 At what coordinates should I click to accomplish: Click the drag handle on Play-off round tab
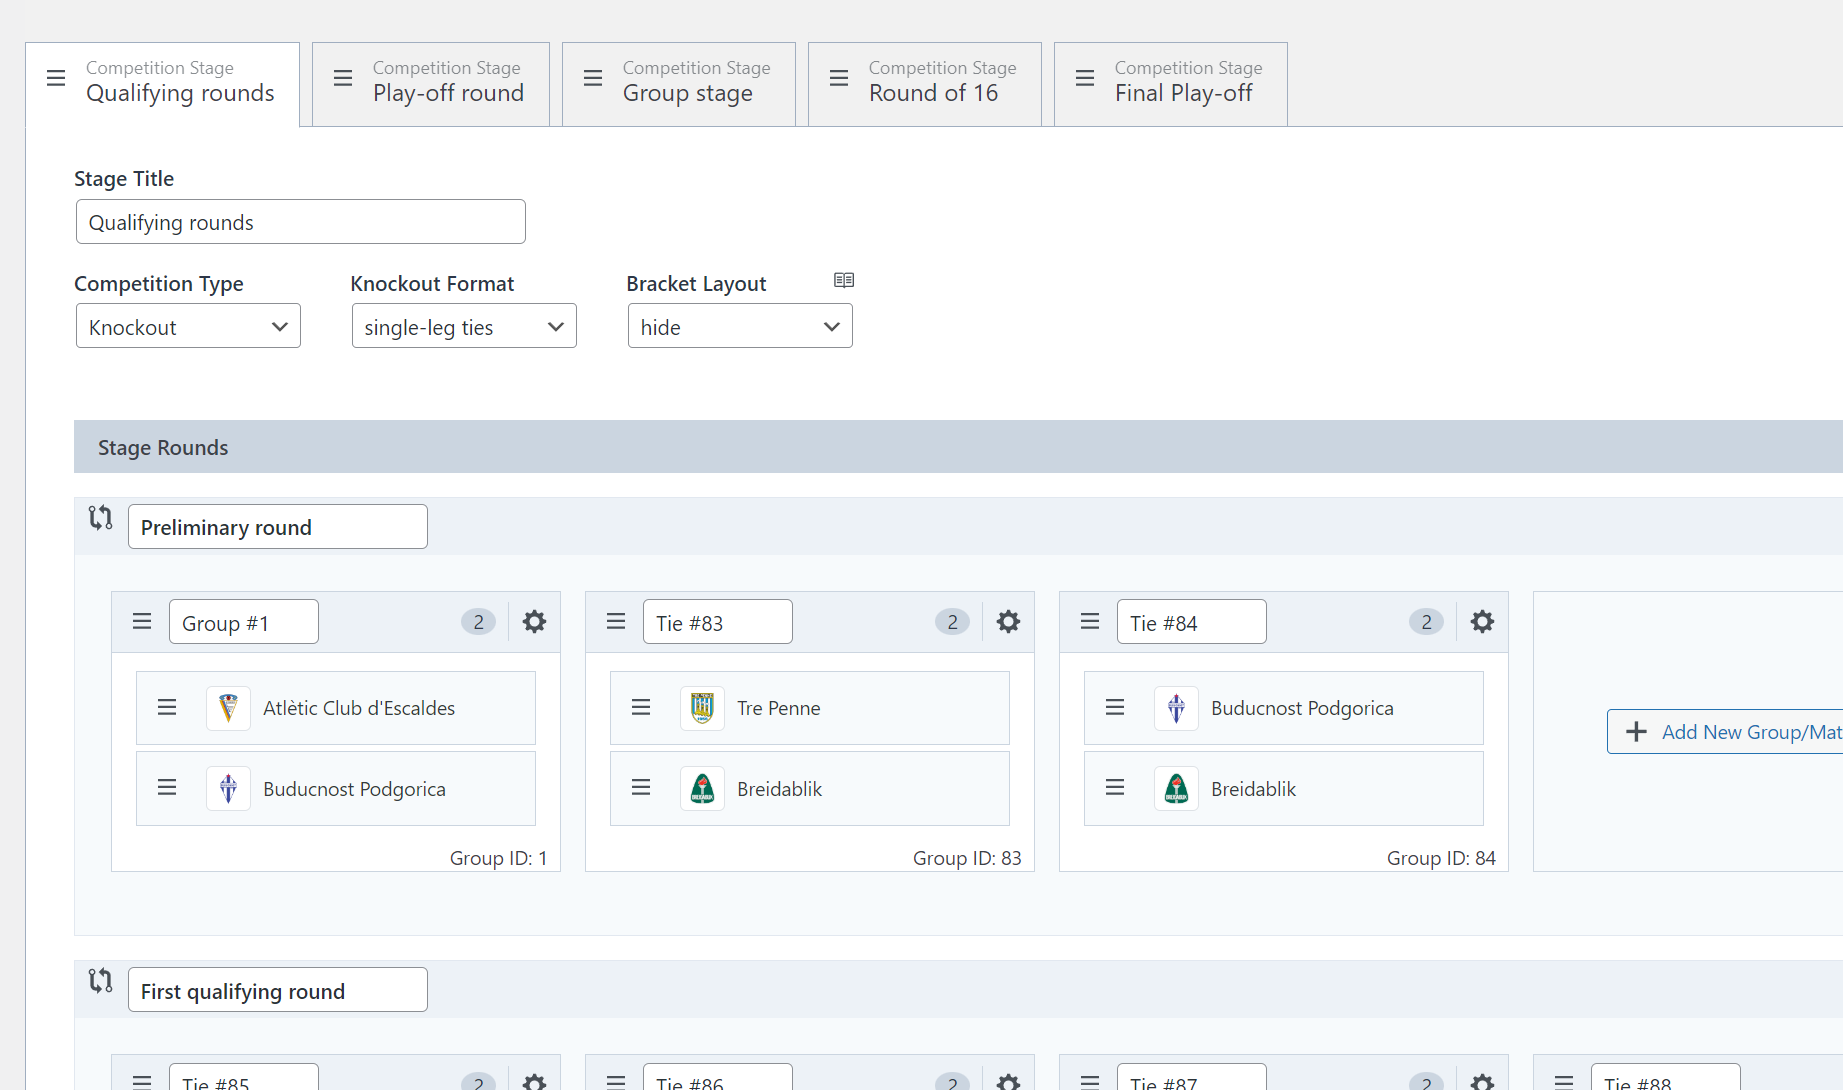(343, 78)
